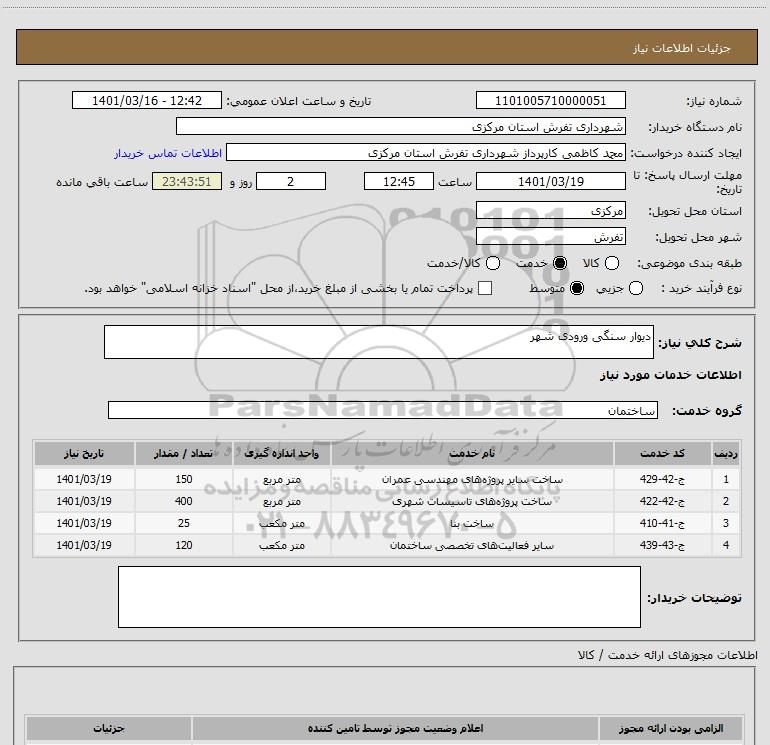Click the اطلاعات خدمات مورد نیاز heading

pyautogui.click(x=670, y=375)
